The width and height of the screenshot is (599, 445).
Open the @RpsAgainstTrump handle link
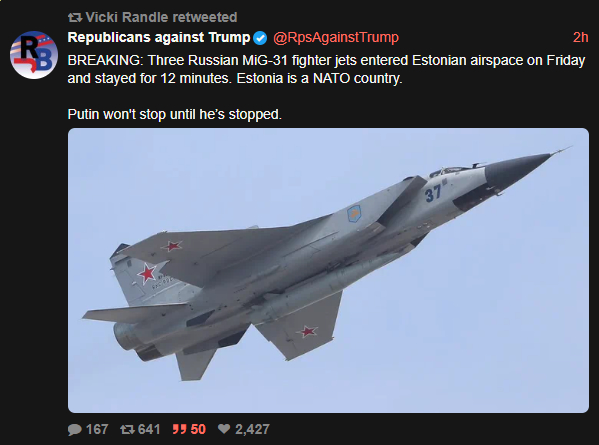(336, 37)
